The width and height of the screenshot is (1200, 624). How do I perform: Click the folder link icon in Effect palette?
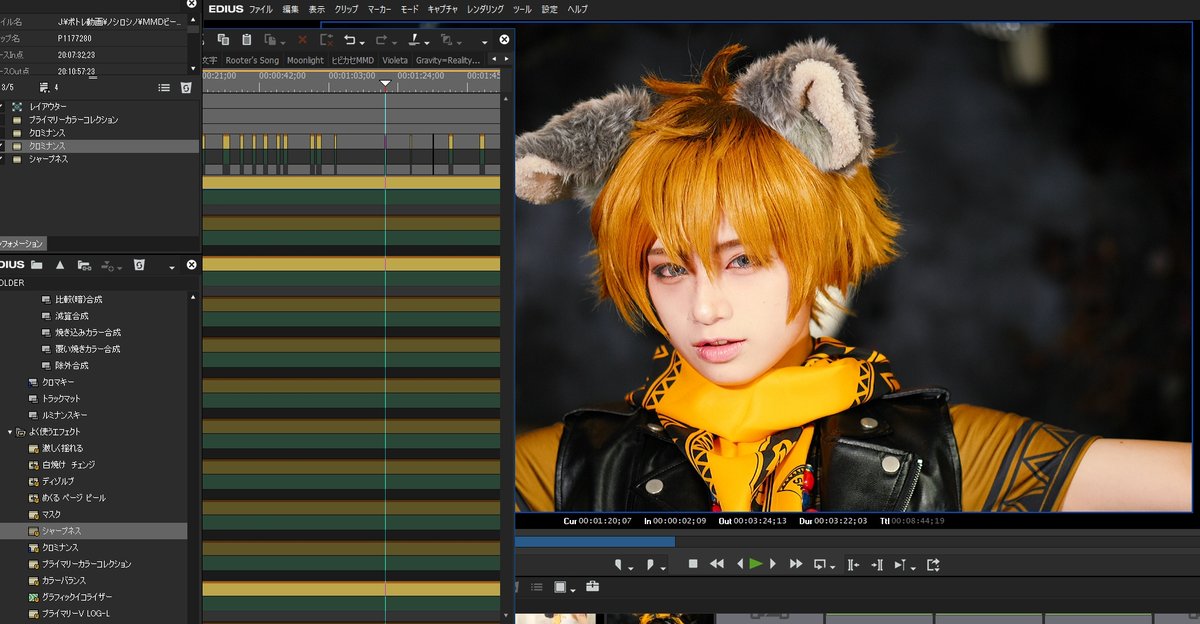(84, 265)
